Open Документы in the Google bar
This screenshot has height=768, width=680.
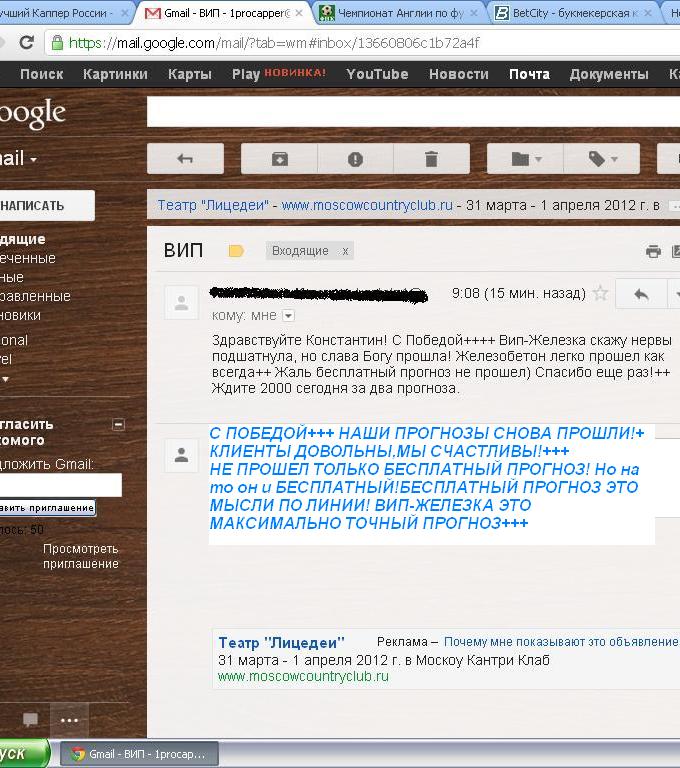tap(608, 74)
